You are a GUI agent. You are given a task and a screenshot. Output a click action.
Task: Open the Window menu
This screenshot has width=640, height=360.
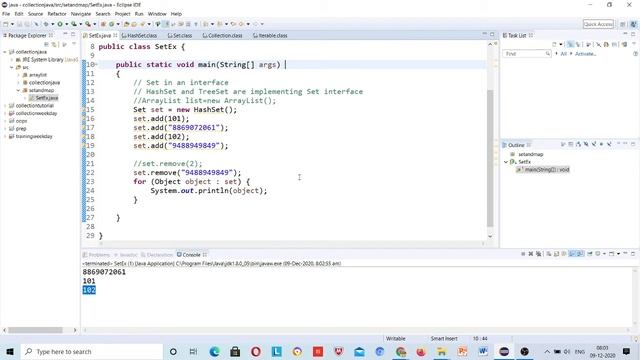coord(157,14)
